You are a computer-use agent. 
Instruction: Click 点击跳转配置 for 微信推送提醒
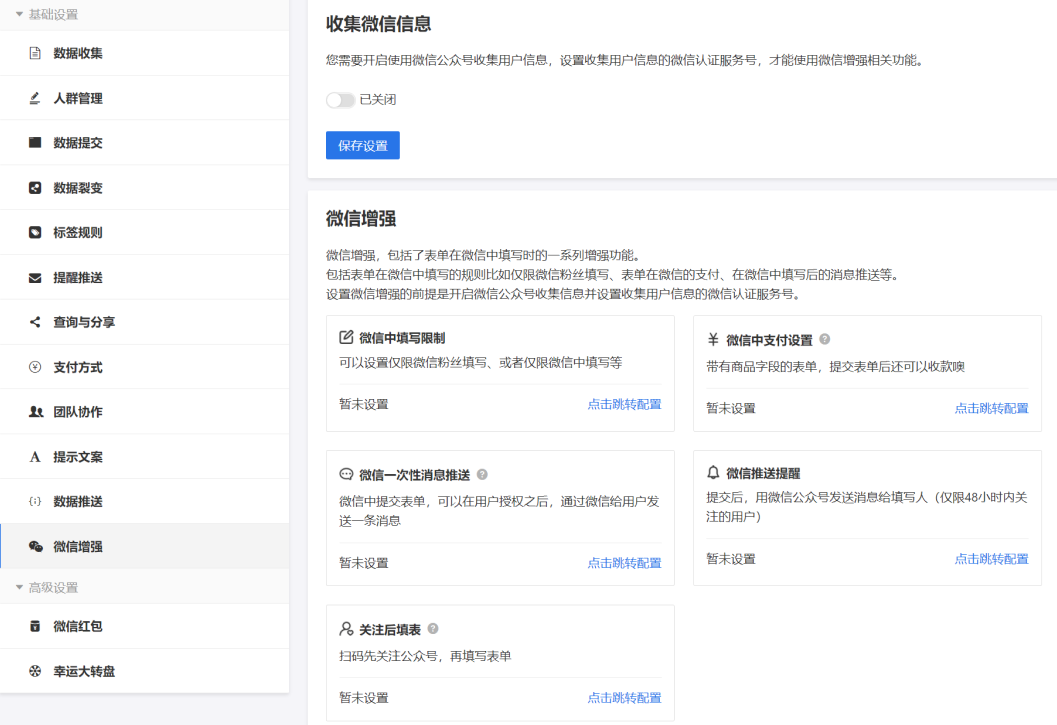click(992, 558)
